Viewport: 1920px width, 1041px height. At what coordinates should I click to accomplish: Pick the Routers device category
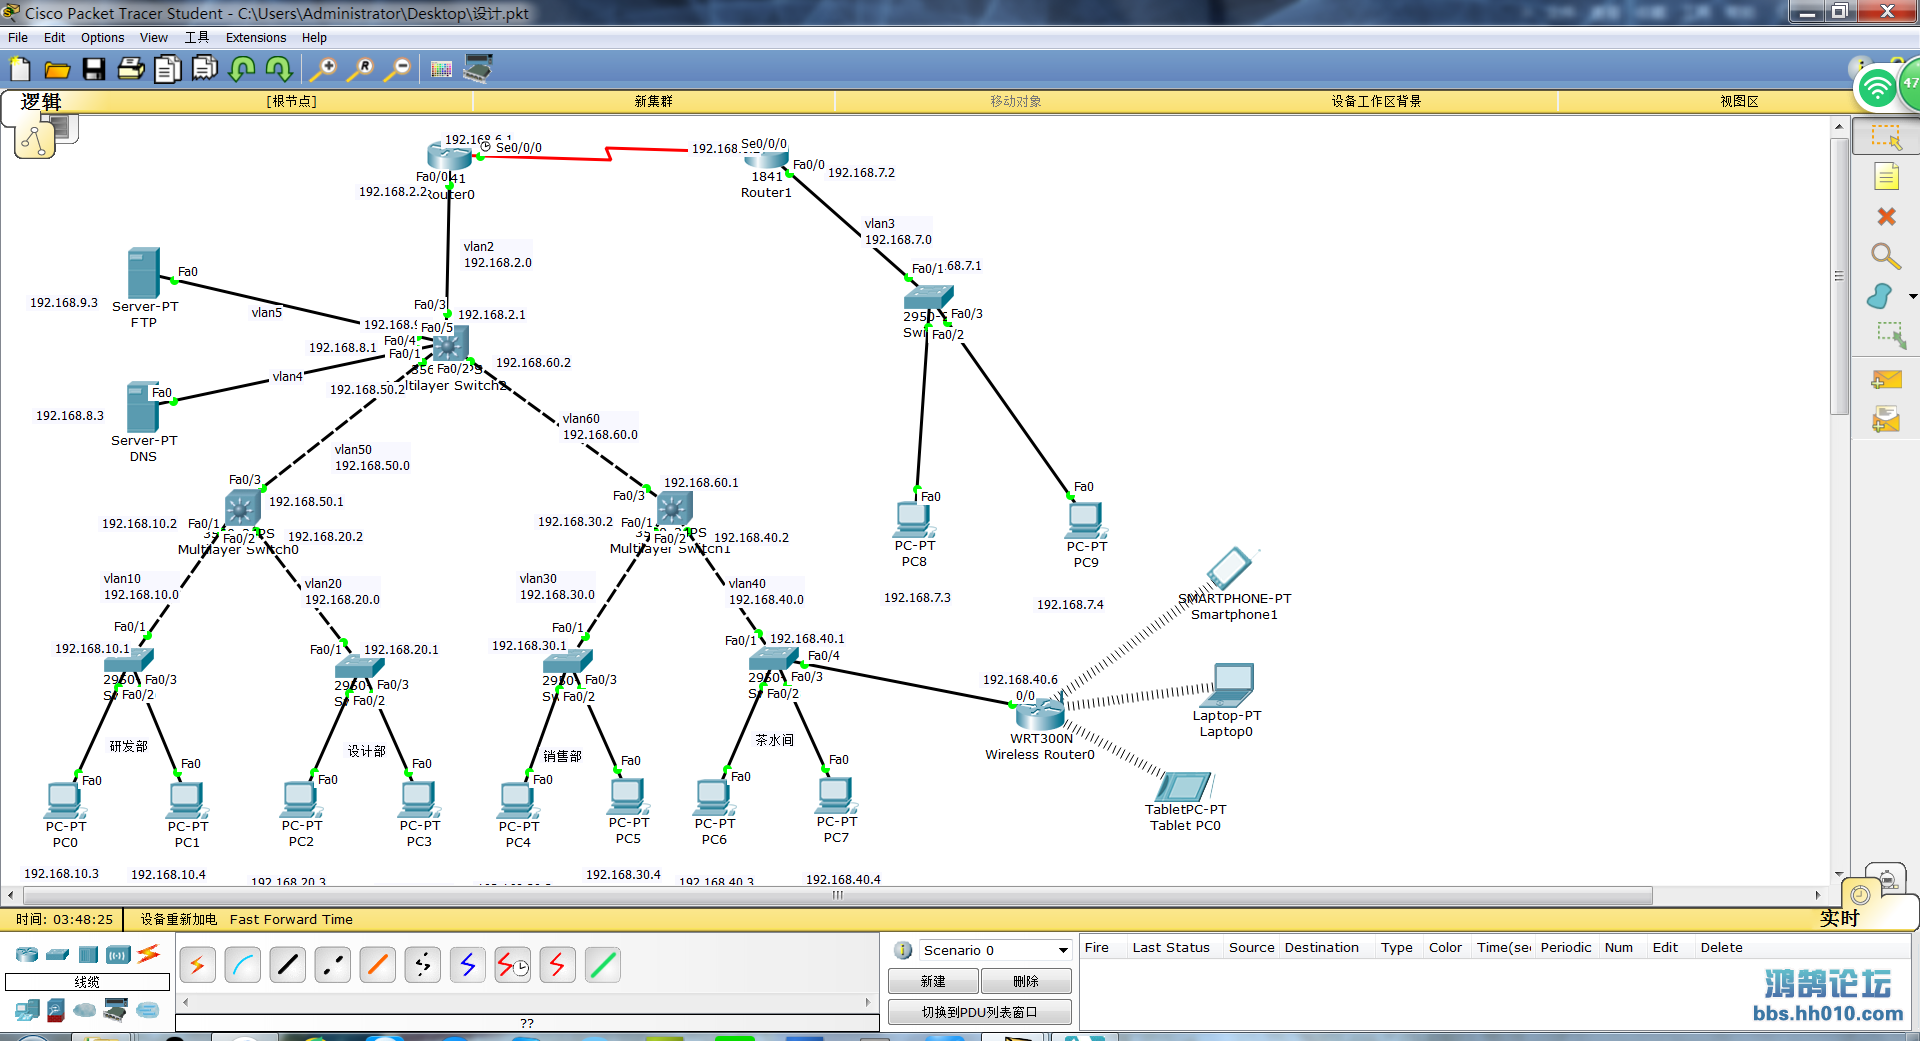[x=27, y=954]
